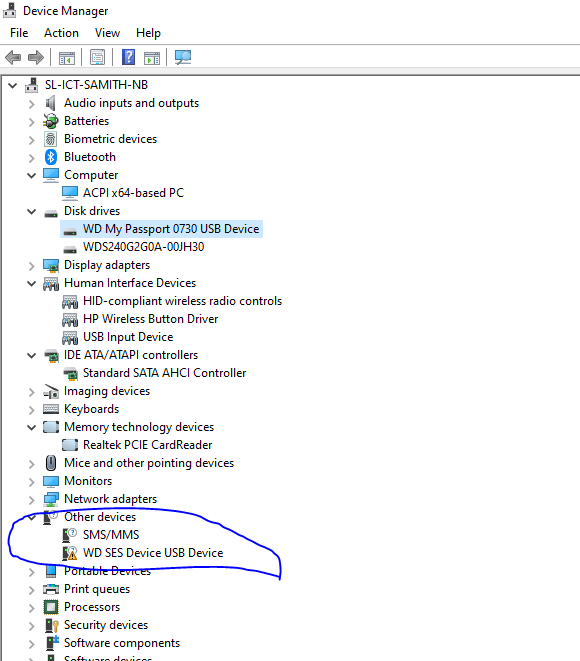Collapse Memory technology devices category

(32, 427)
